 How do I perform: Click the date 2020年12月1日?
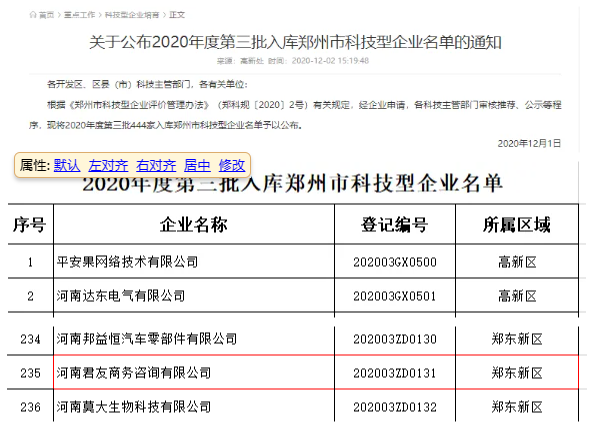pos(529,143)
